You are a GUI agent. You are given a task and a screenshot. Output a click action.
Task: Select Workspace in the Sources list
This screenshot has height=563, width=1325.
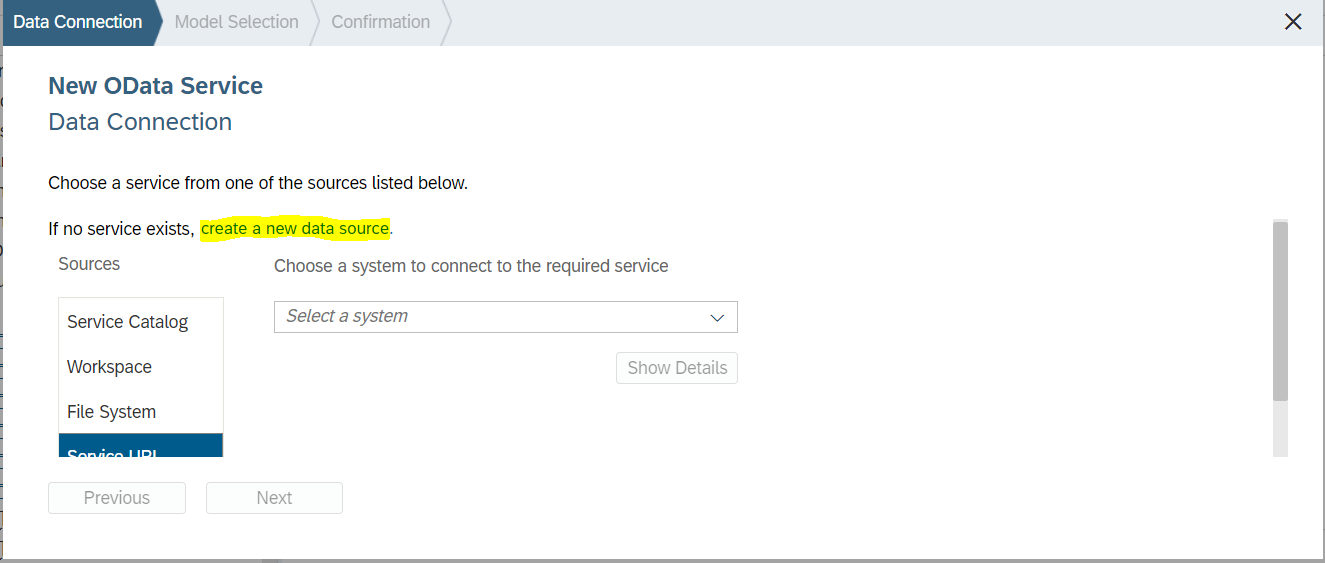pyautogui.click(x=109, y=367)
